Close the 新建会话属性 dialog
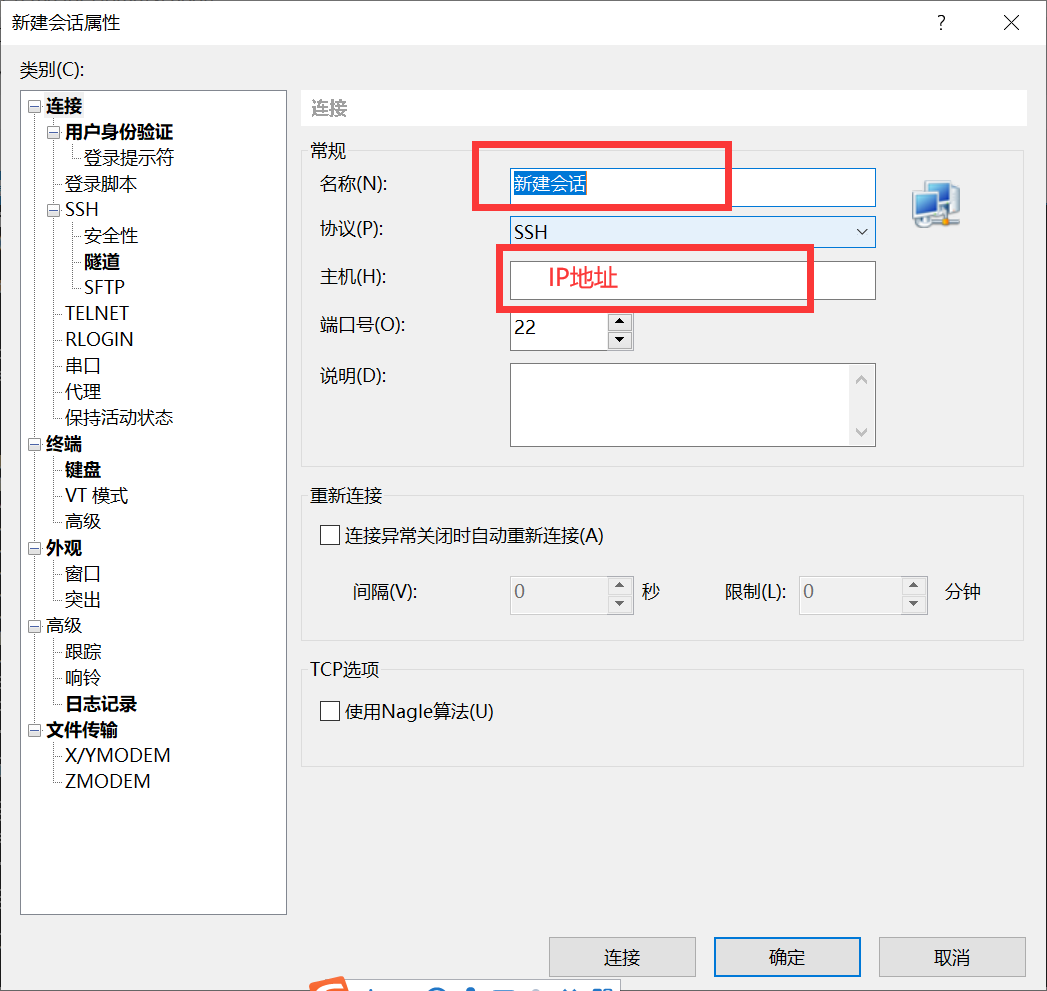1047x991 pixels. [1011, 23]
